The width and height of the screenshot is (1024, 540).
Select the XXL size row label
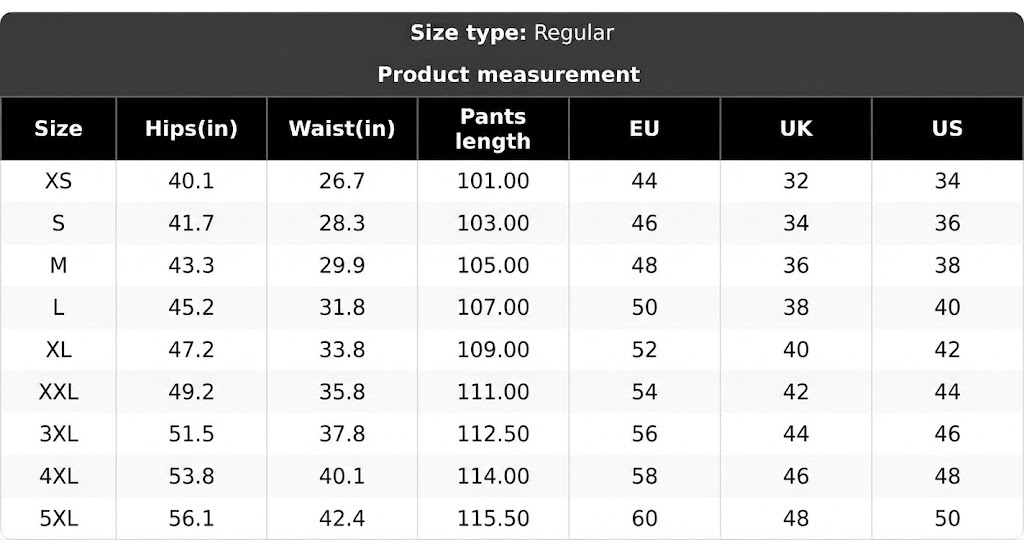58,392
